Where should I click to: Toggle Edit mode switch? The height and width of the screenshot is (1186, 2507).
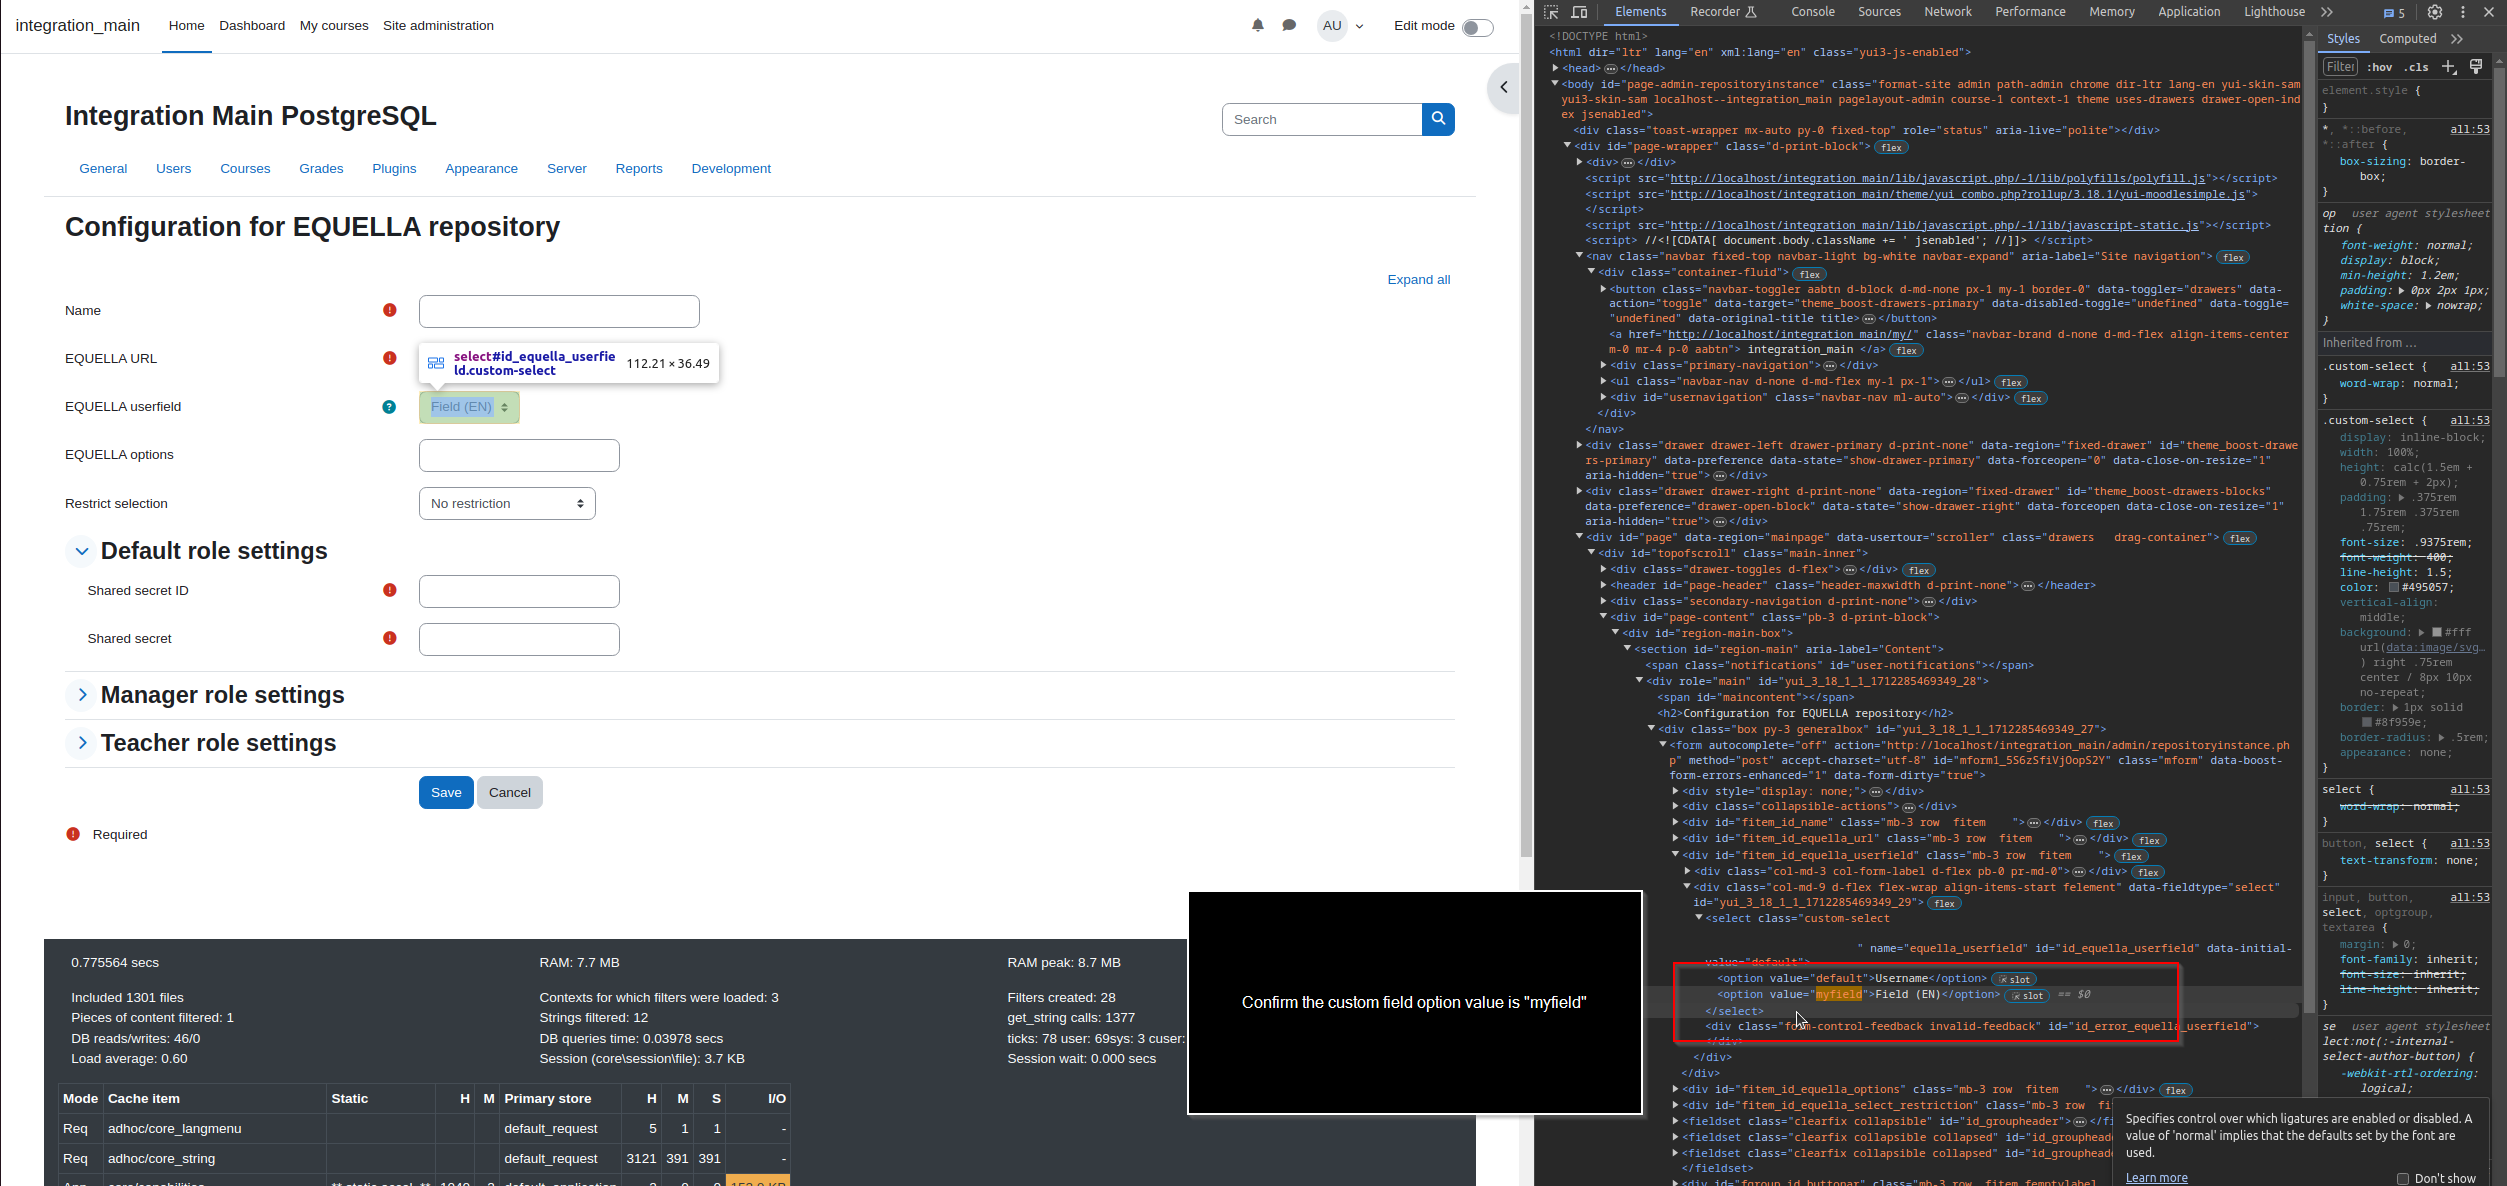point(1478,28)
